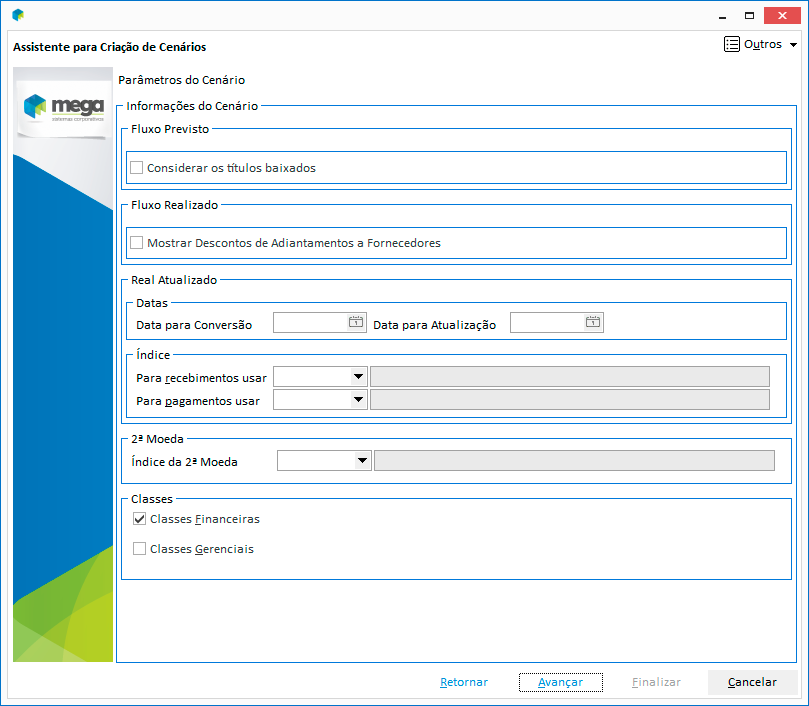Click the Retornar link
Image resolution: width=809 pixels, height=706 pixels.
point(464,682)
